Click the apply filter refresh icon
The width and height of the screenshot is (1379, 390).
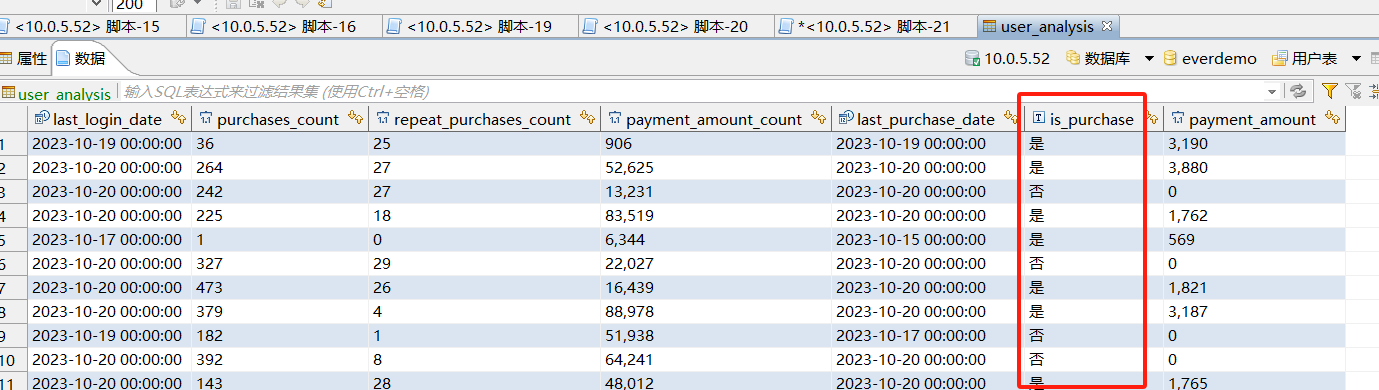click(x=1297, y=92)
